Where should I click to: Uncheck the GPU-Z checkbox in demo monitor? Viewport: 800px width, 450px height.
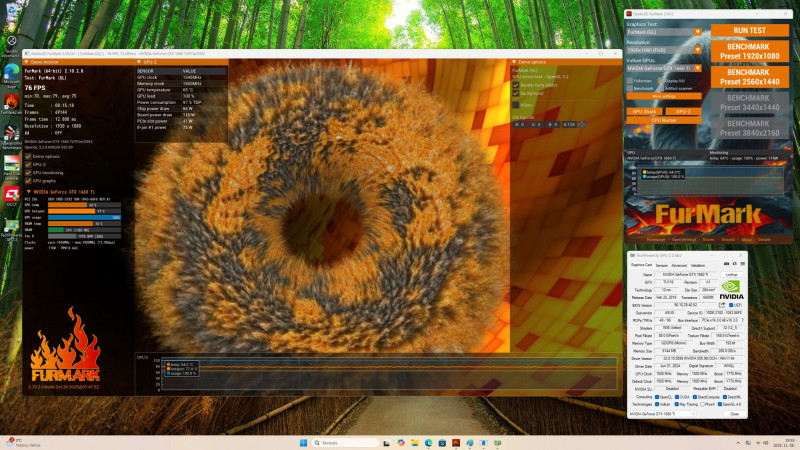pos(28,165)
